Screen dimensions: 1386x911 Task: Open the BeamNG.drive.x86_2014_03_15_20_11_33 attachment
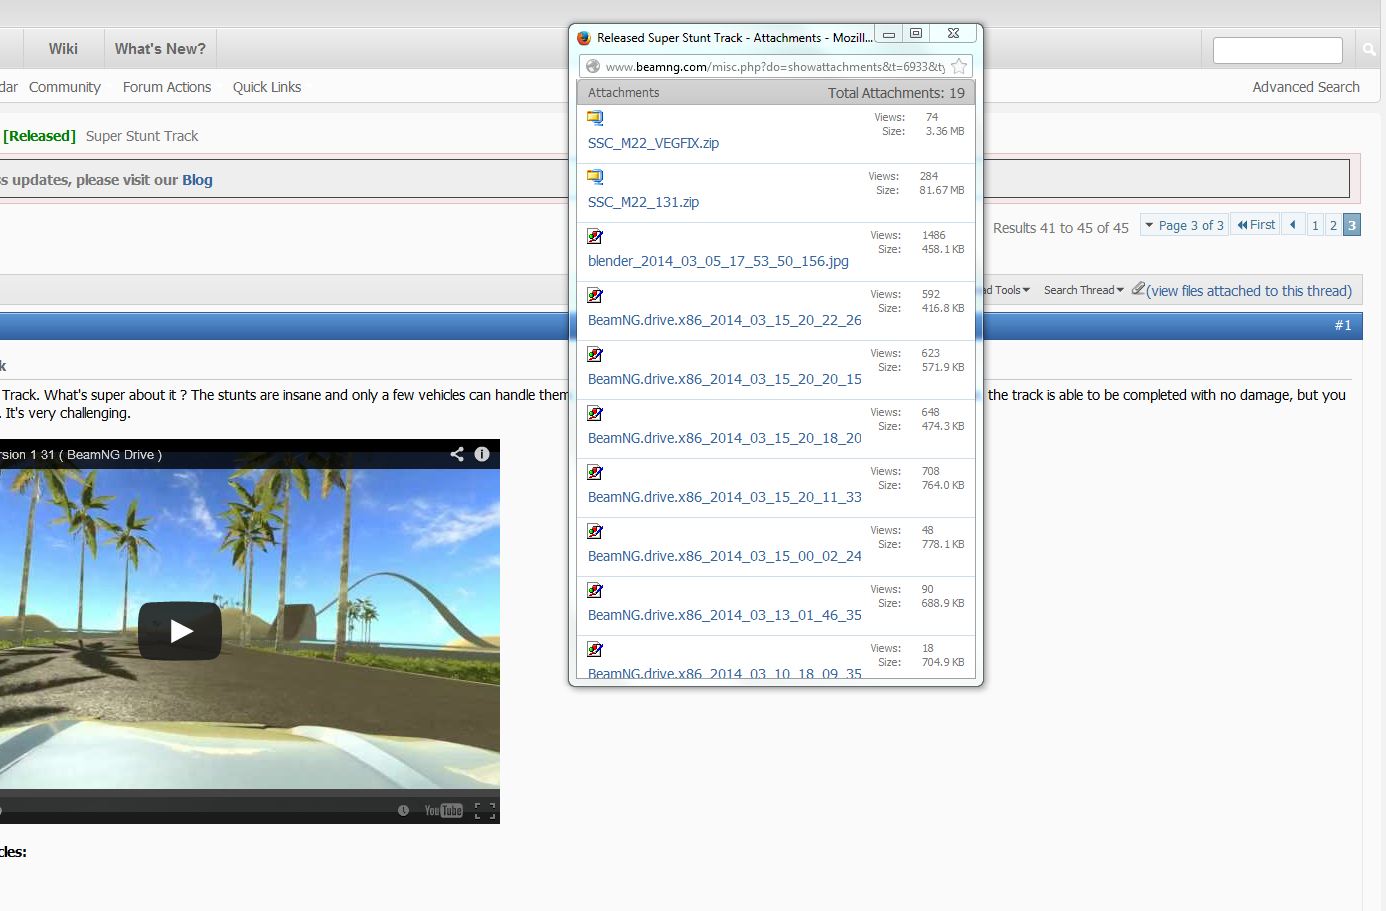tap(724, 497)
